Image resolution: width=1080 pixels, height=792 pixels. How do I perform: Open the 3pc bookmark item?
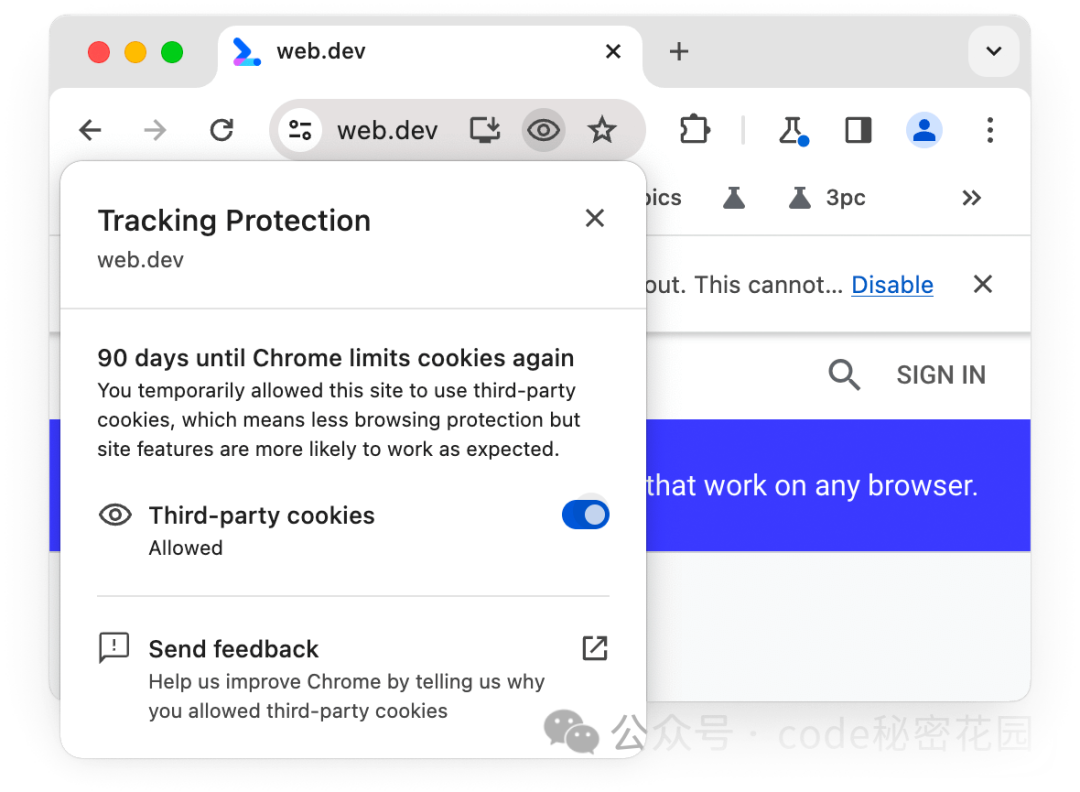pyautogui.click(x=827, y=198)
